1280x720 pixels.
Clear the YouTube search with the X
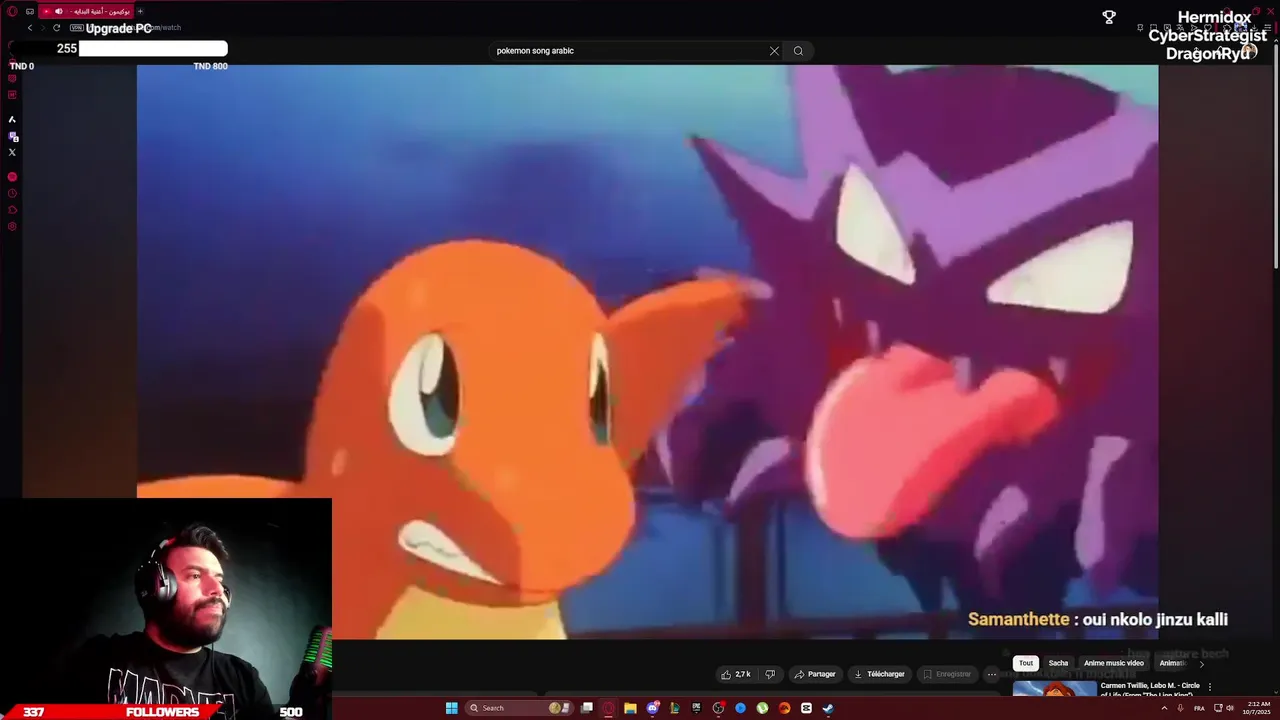coord(774,50)
